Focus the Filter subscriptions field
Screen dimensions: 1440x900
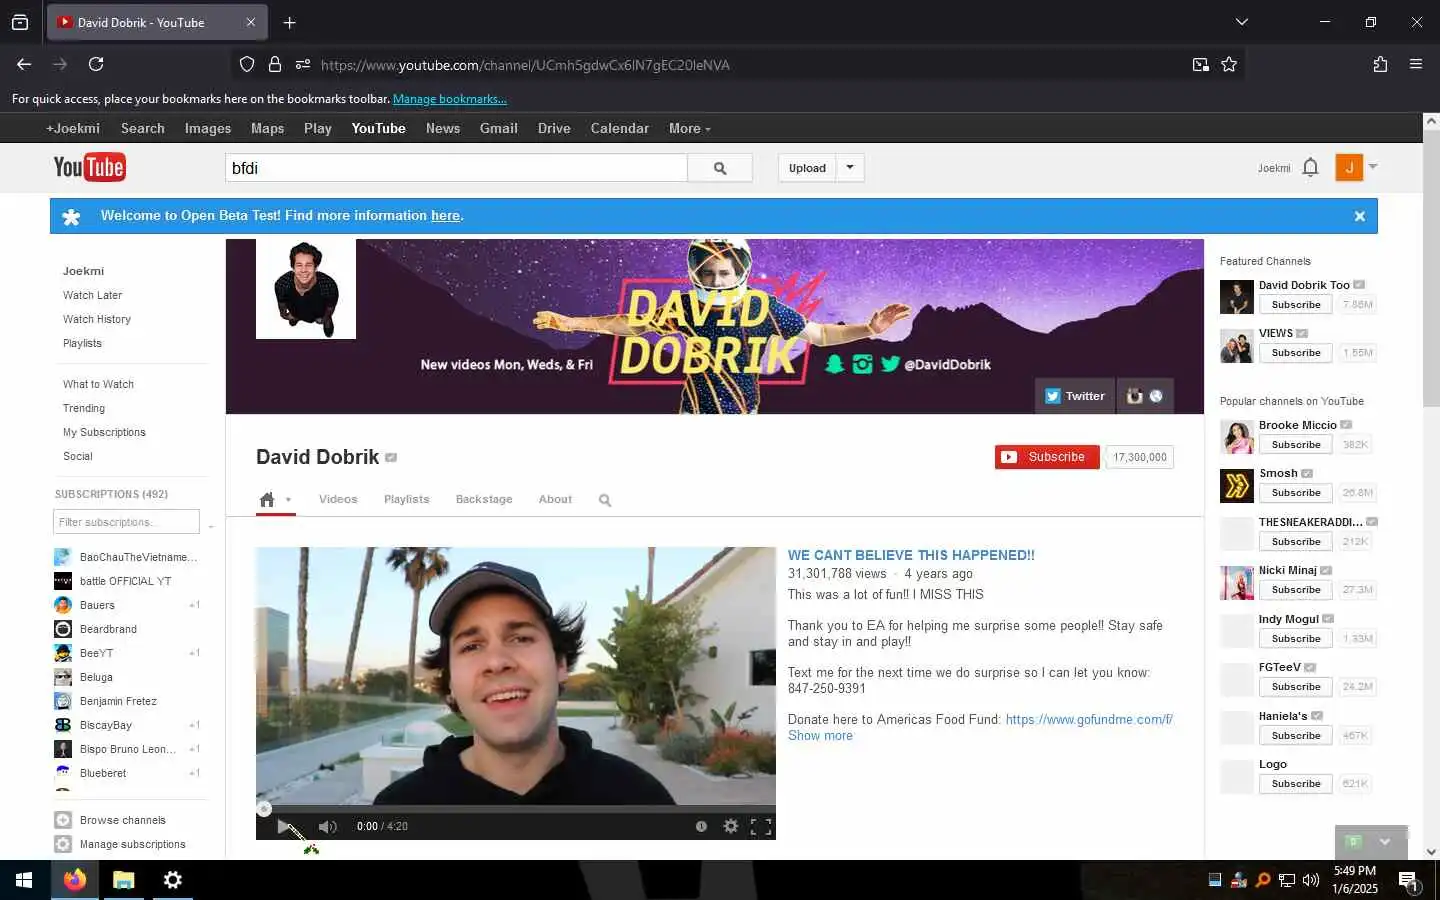point(126,522)
